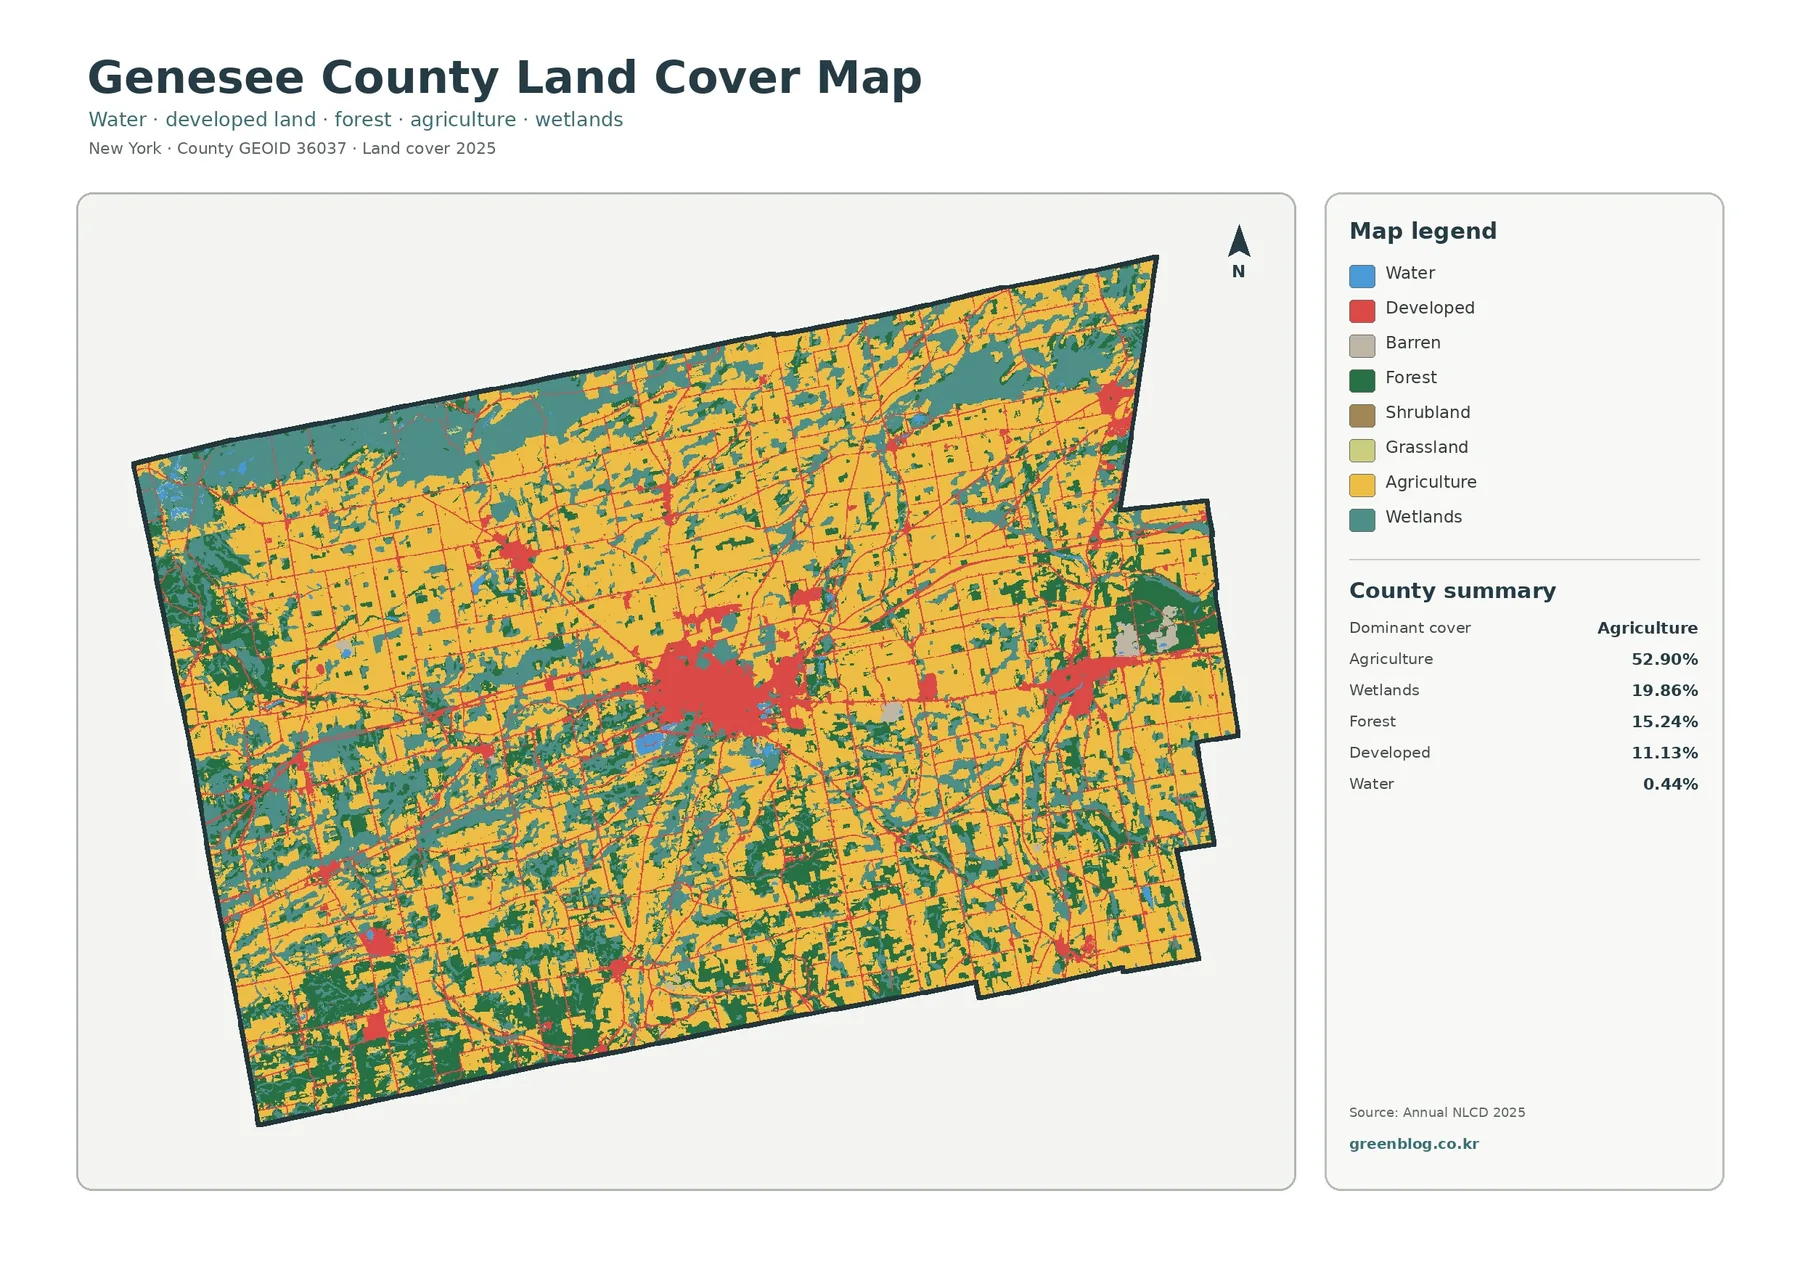The height and width of the screenshot is (1273, 1800).
Task: Click the north arrow compass icon
Action: coord(1239,252)
